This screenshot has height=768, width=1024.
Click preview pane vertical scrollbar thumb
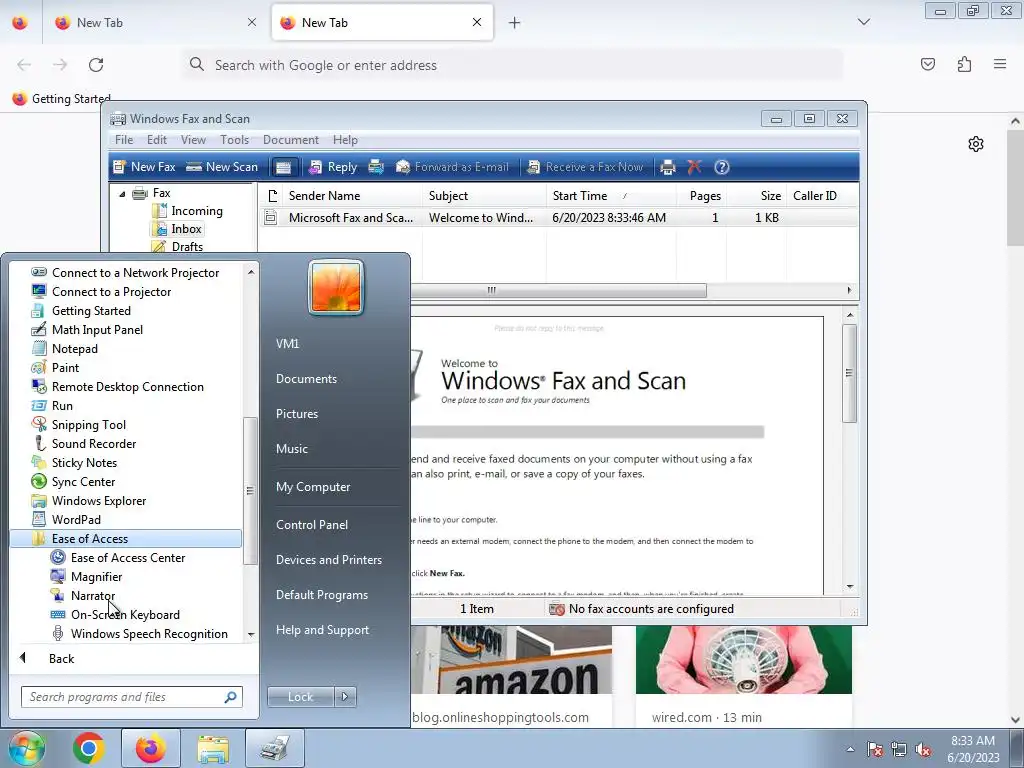[x=849, y=373]
